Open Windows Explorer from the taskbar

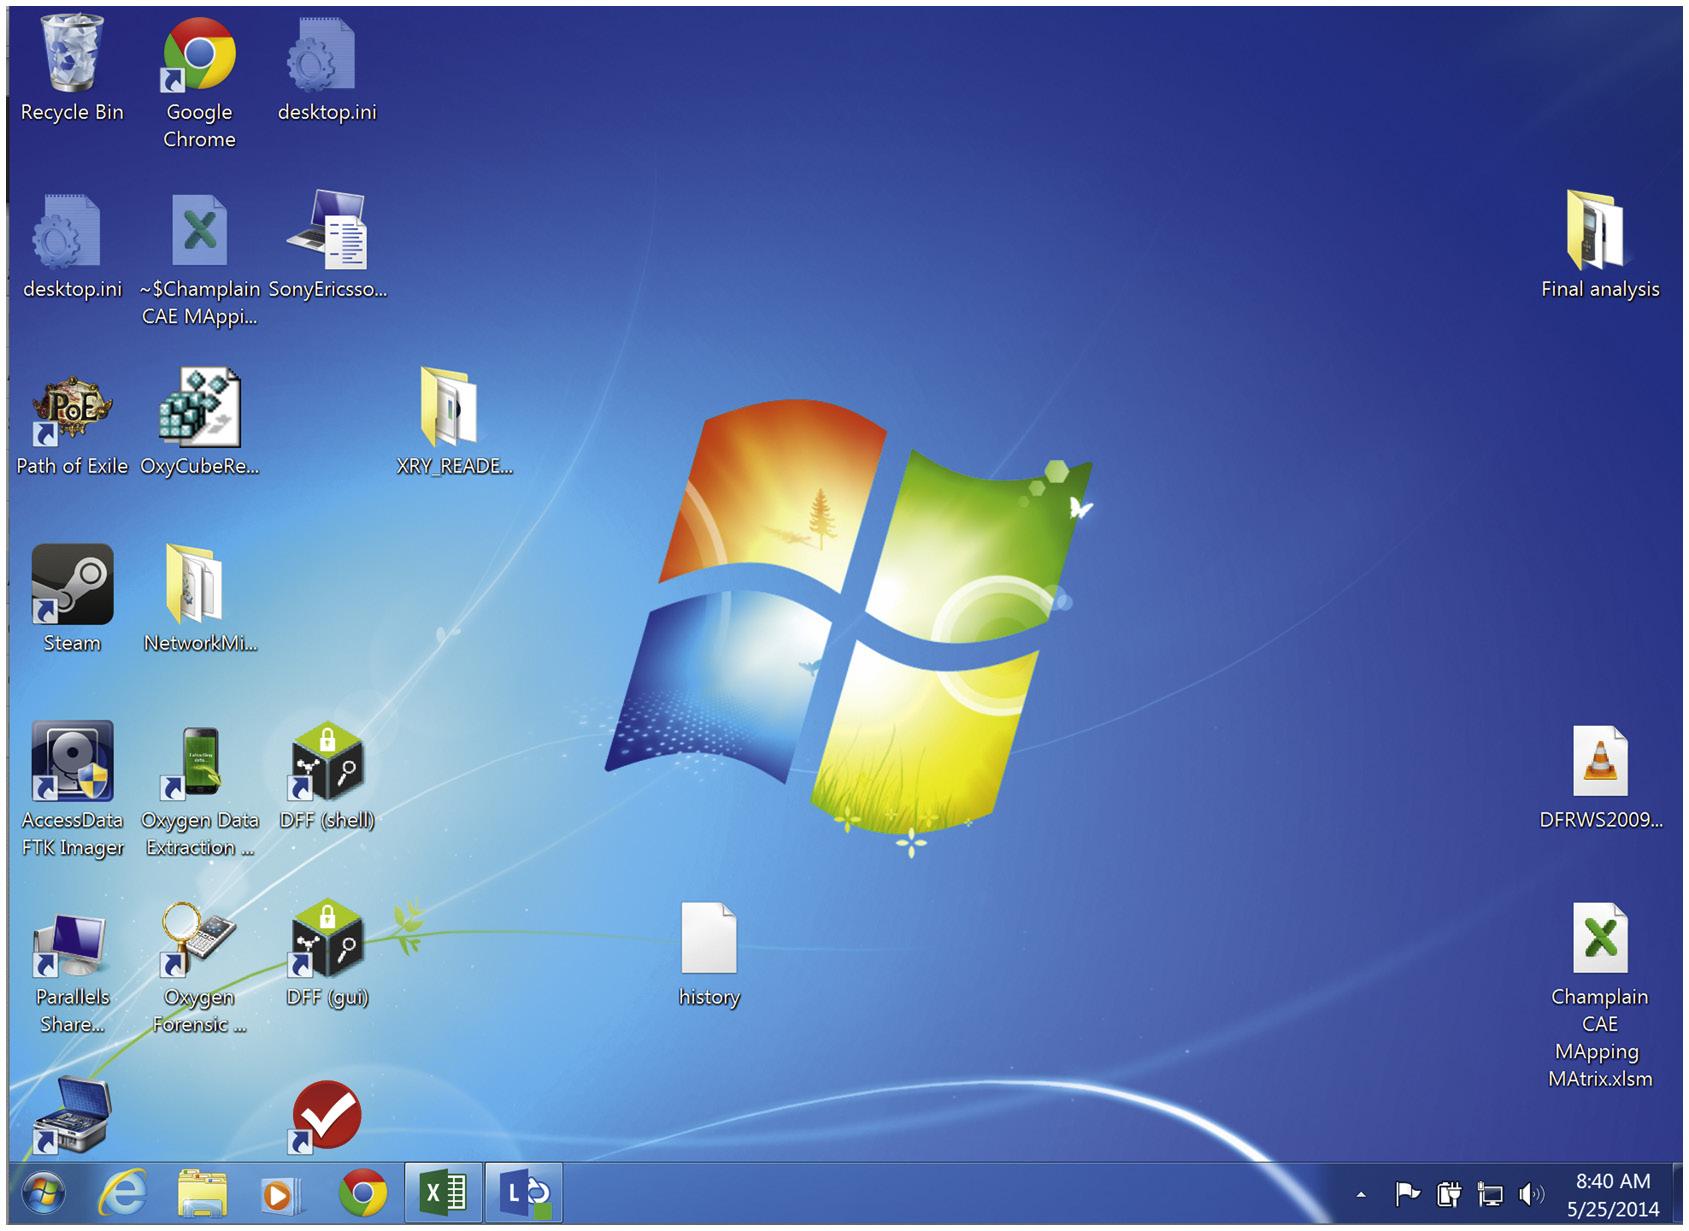tap(203, 1193)
